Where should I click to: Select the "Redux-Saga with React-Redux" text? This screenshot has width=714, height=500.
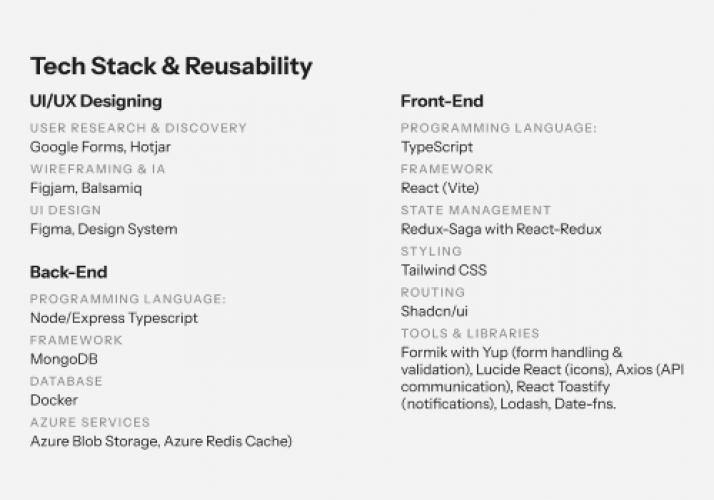tap(501, 229)
